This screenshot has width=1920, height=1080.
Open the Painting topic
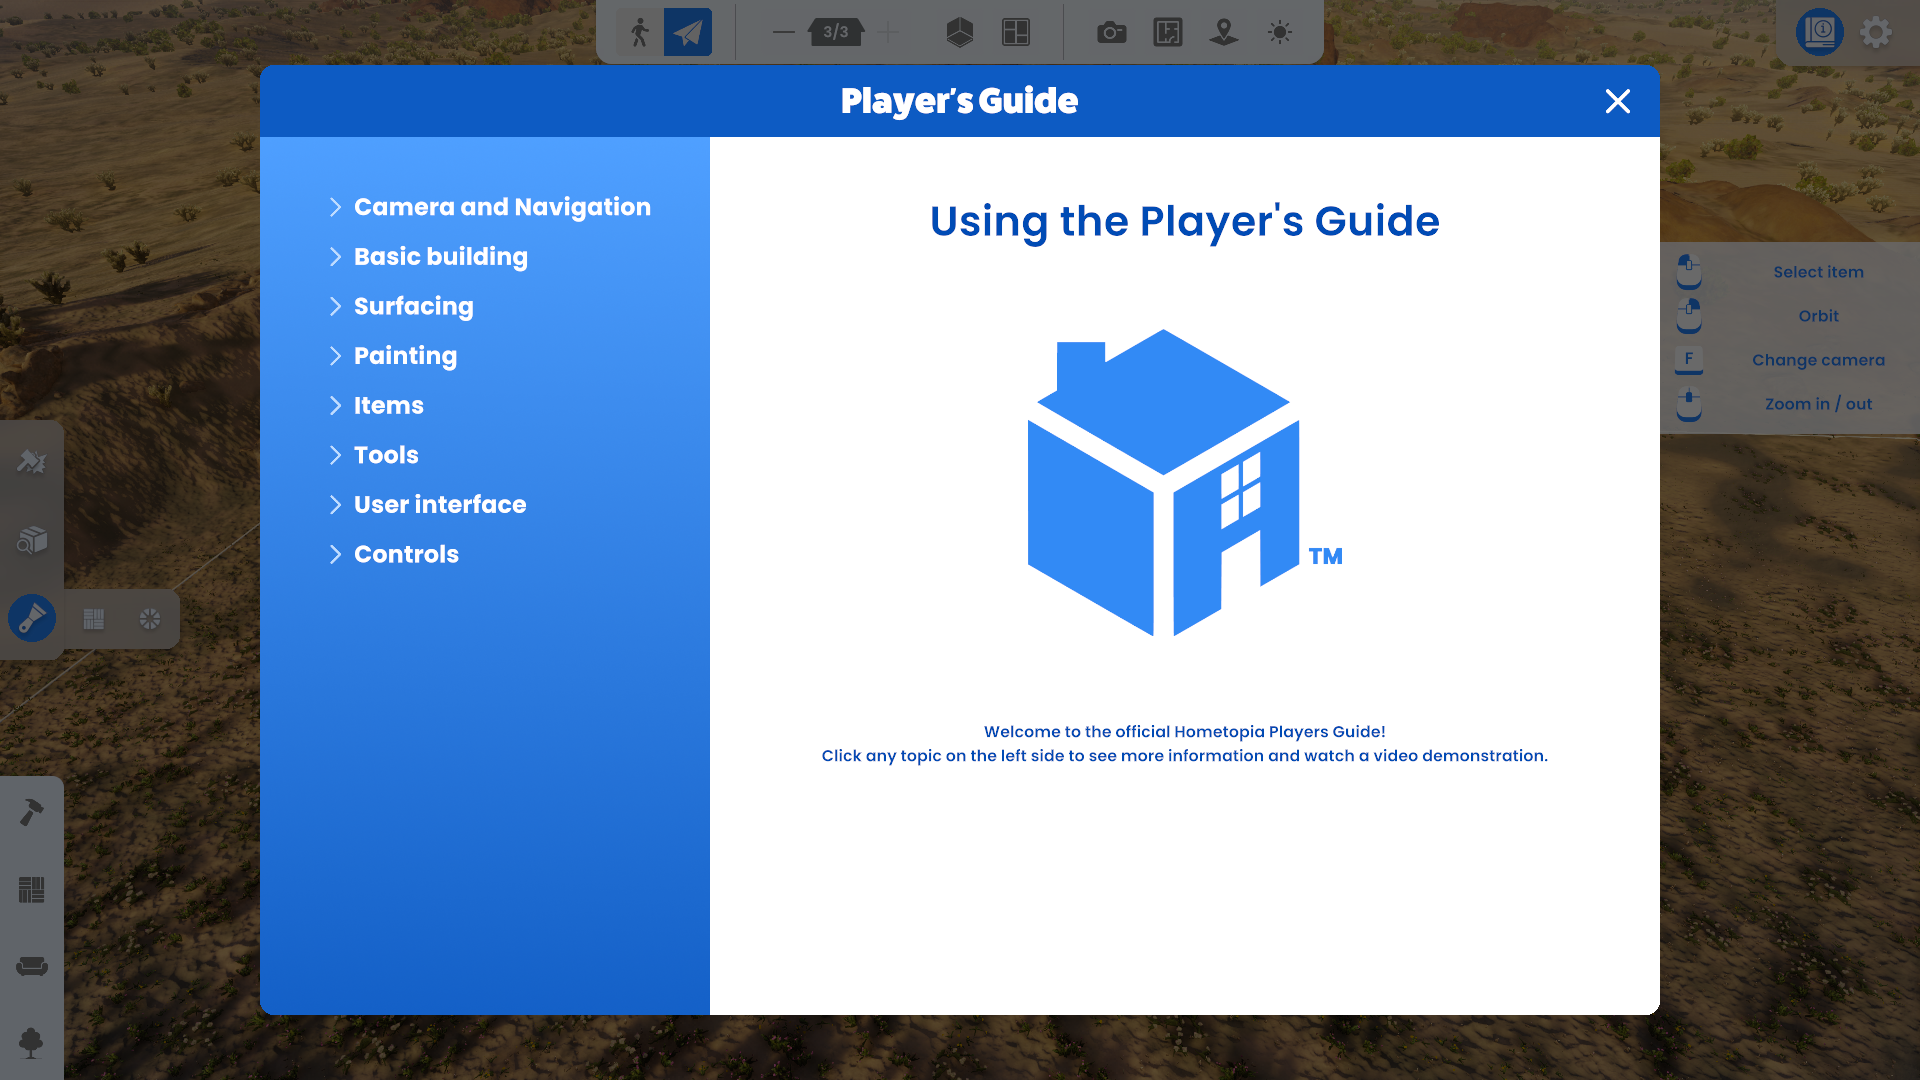[405, 356]
